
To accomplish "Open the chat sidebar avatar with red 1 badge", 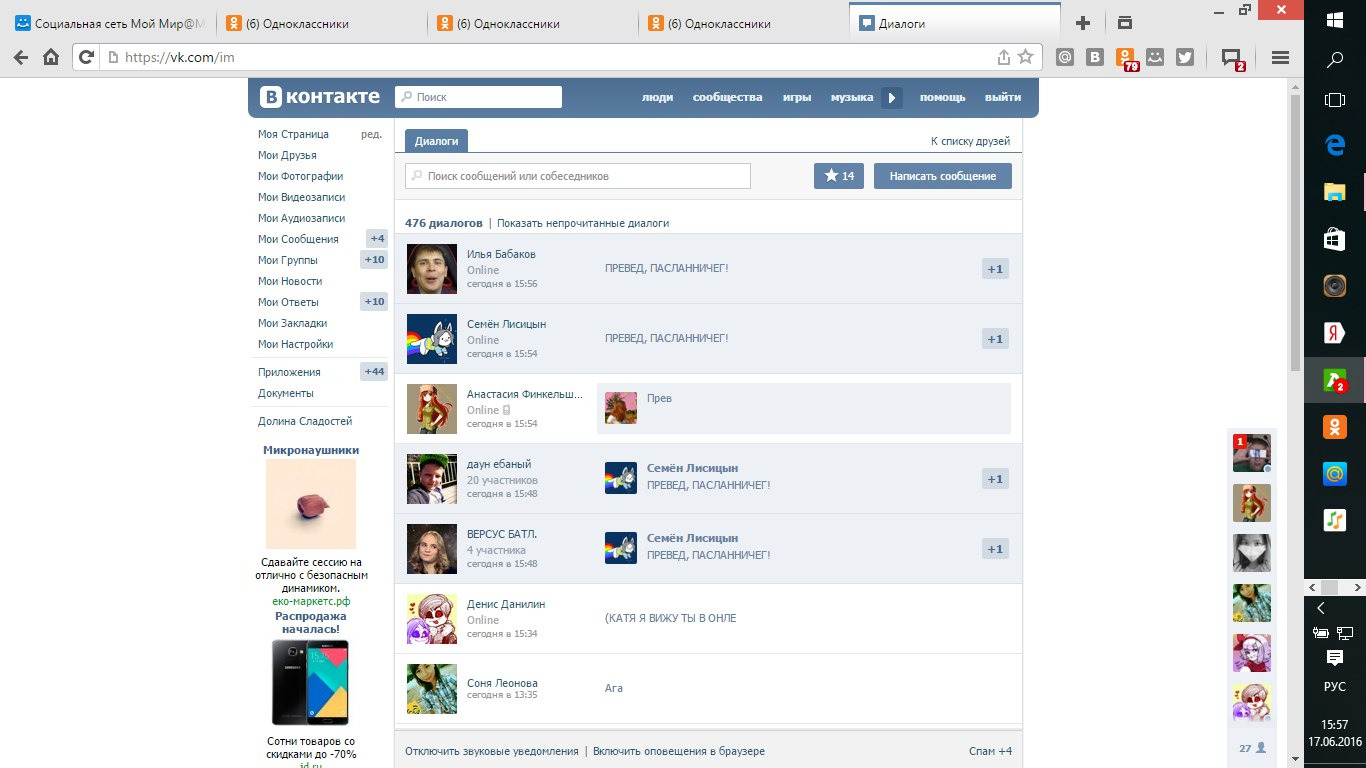I will (x=1251, y=453).
